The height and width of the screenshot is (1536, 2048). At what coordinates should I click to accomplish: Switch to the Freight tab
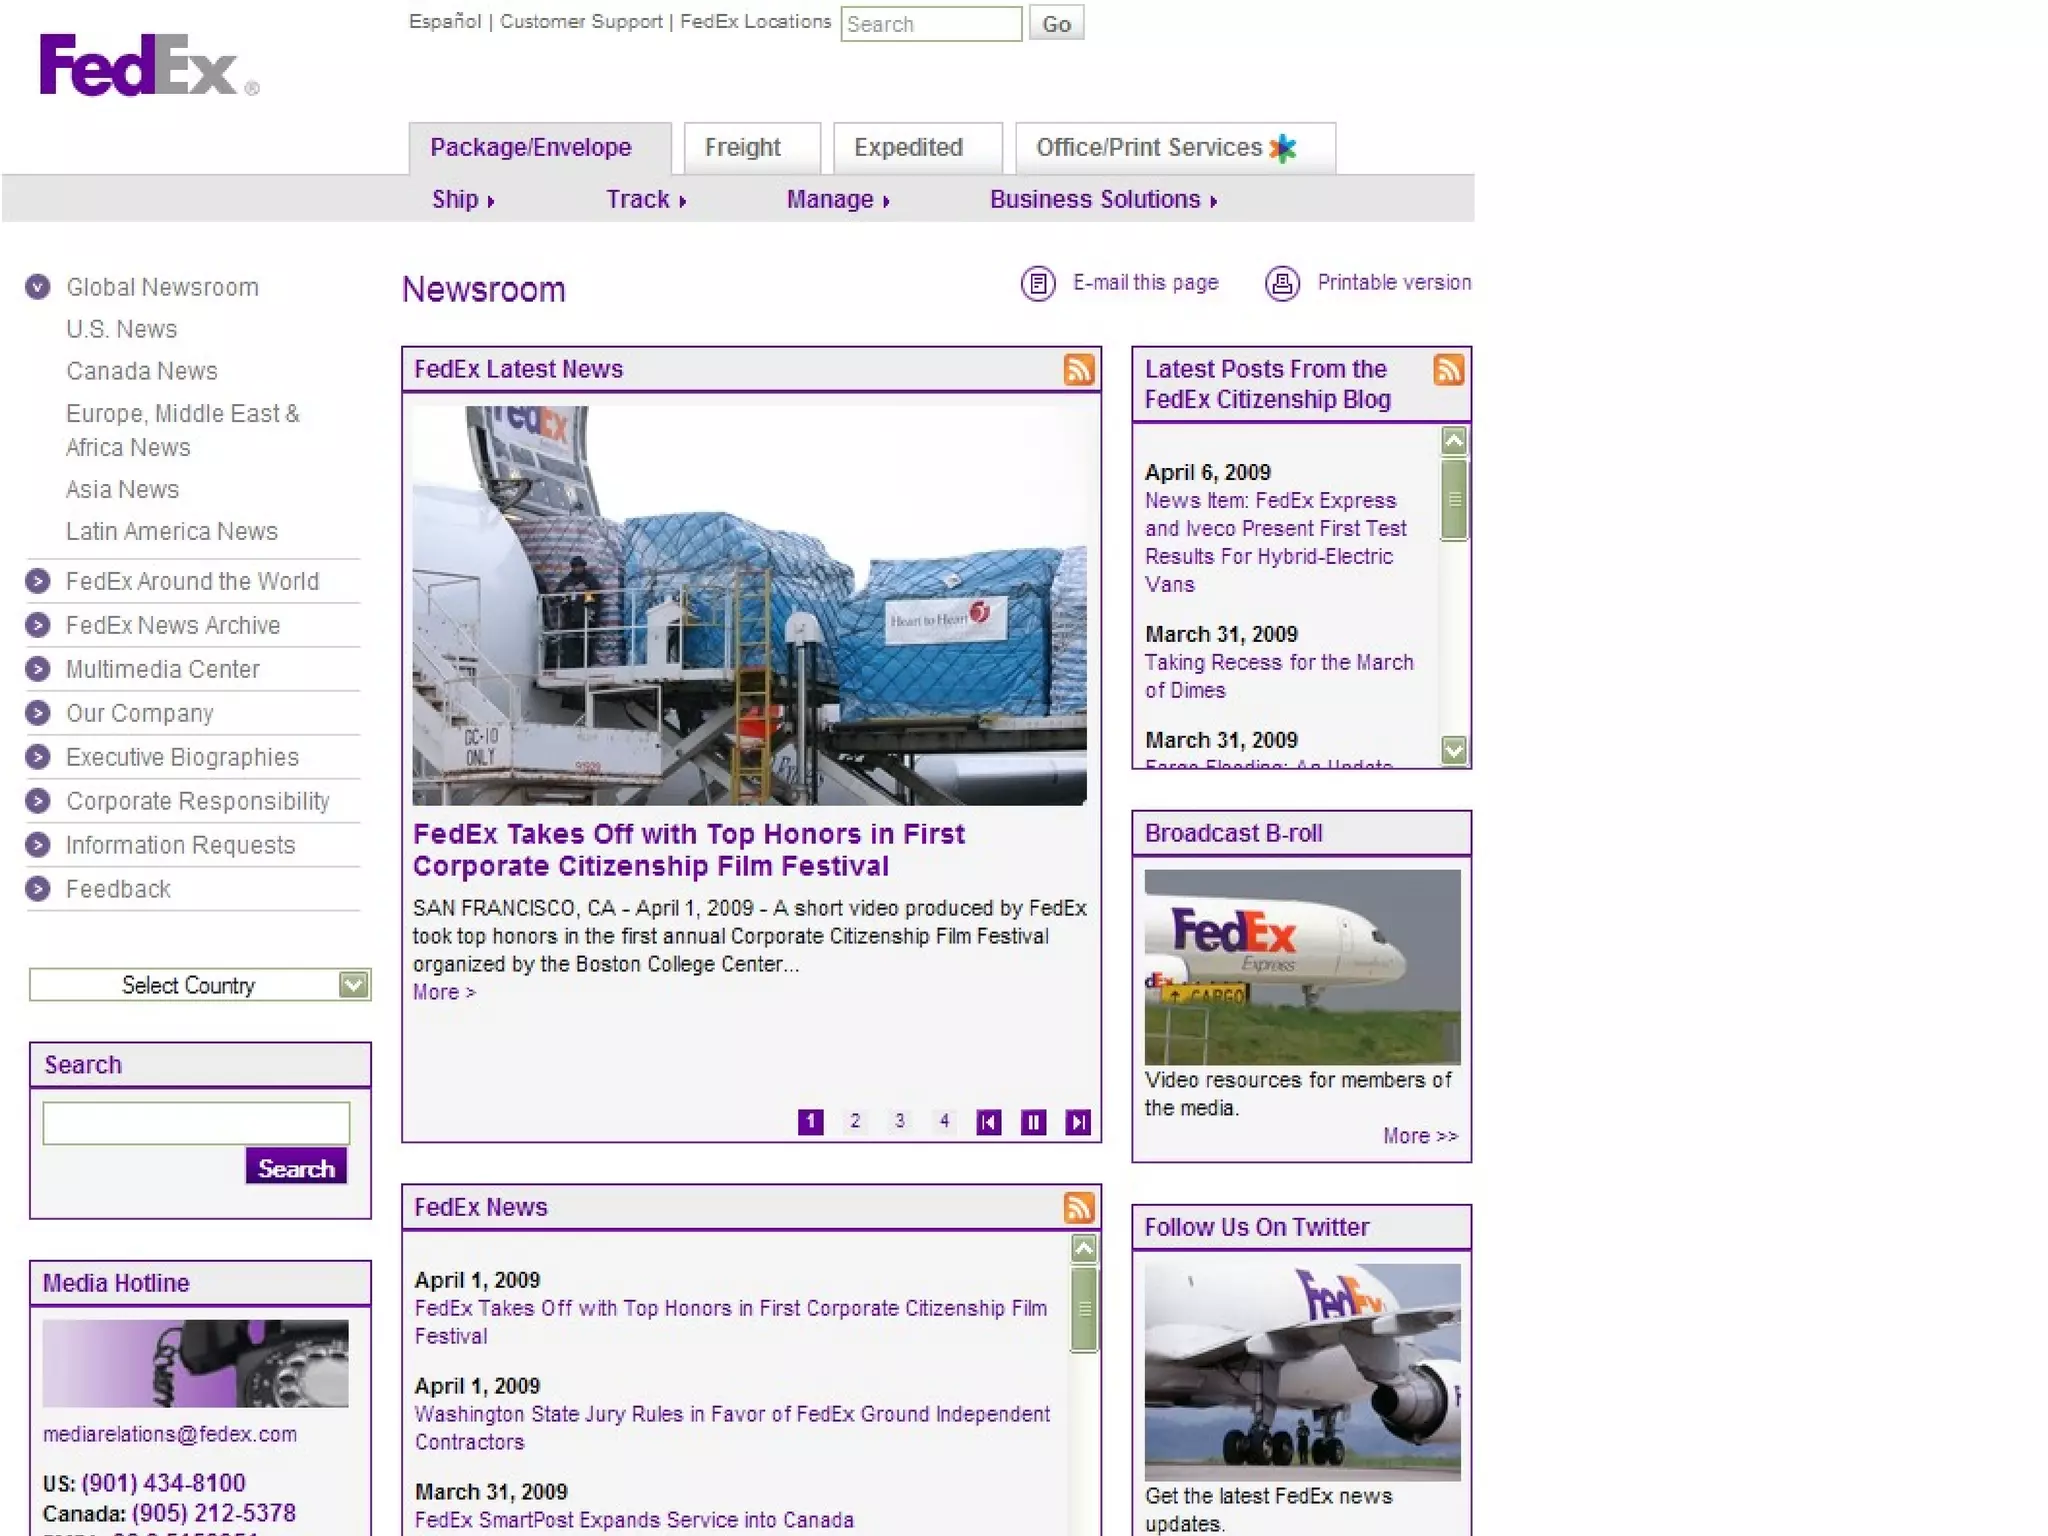(x=742, y=148)
